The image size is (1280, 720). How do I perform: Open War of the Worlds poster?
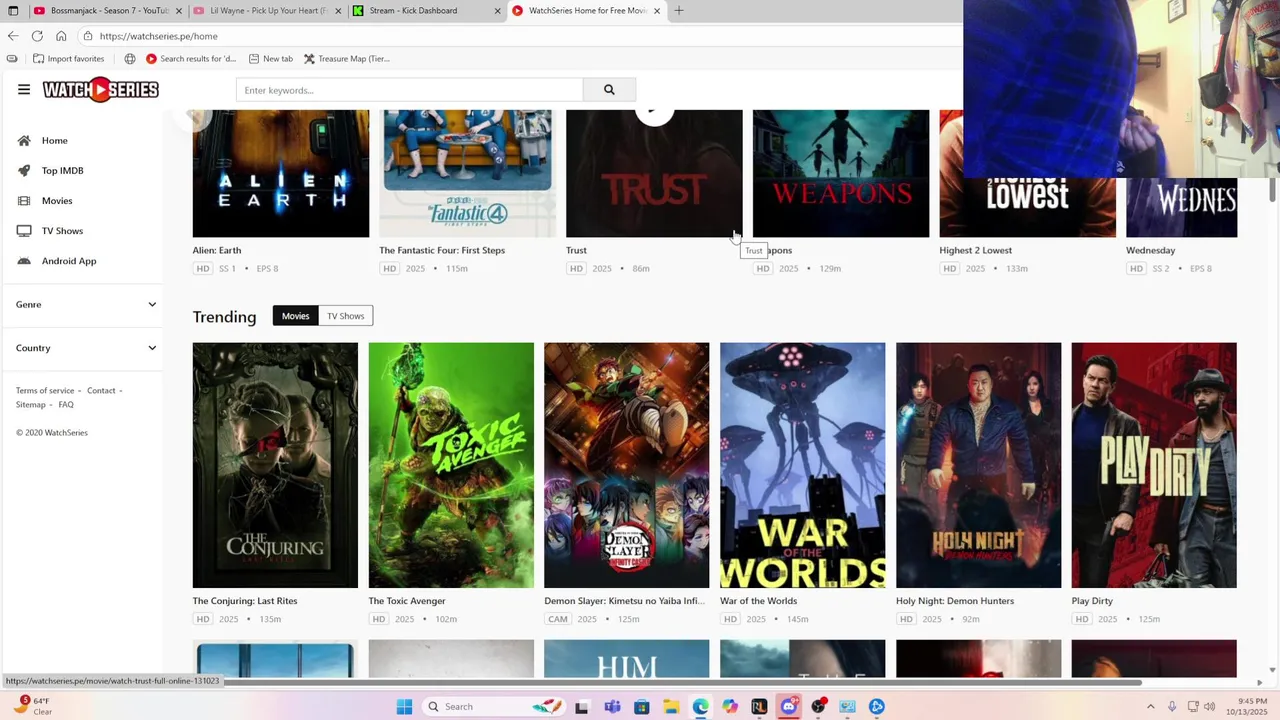point(803,465)
